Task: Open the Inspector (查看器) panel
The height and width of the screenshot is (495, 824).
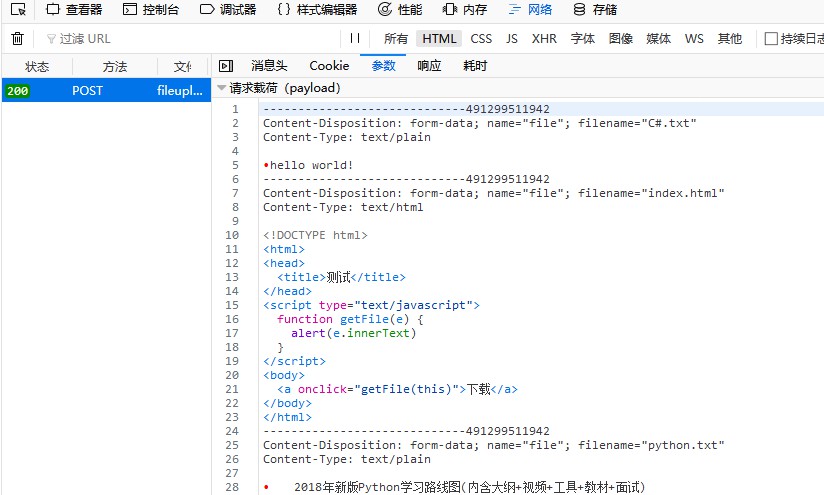Action: pos(74,9)
